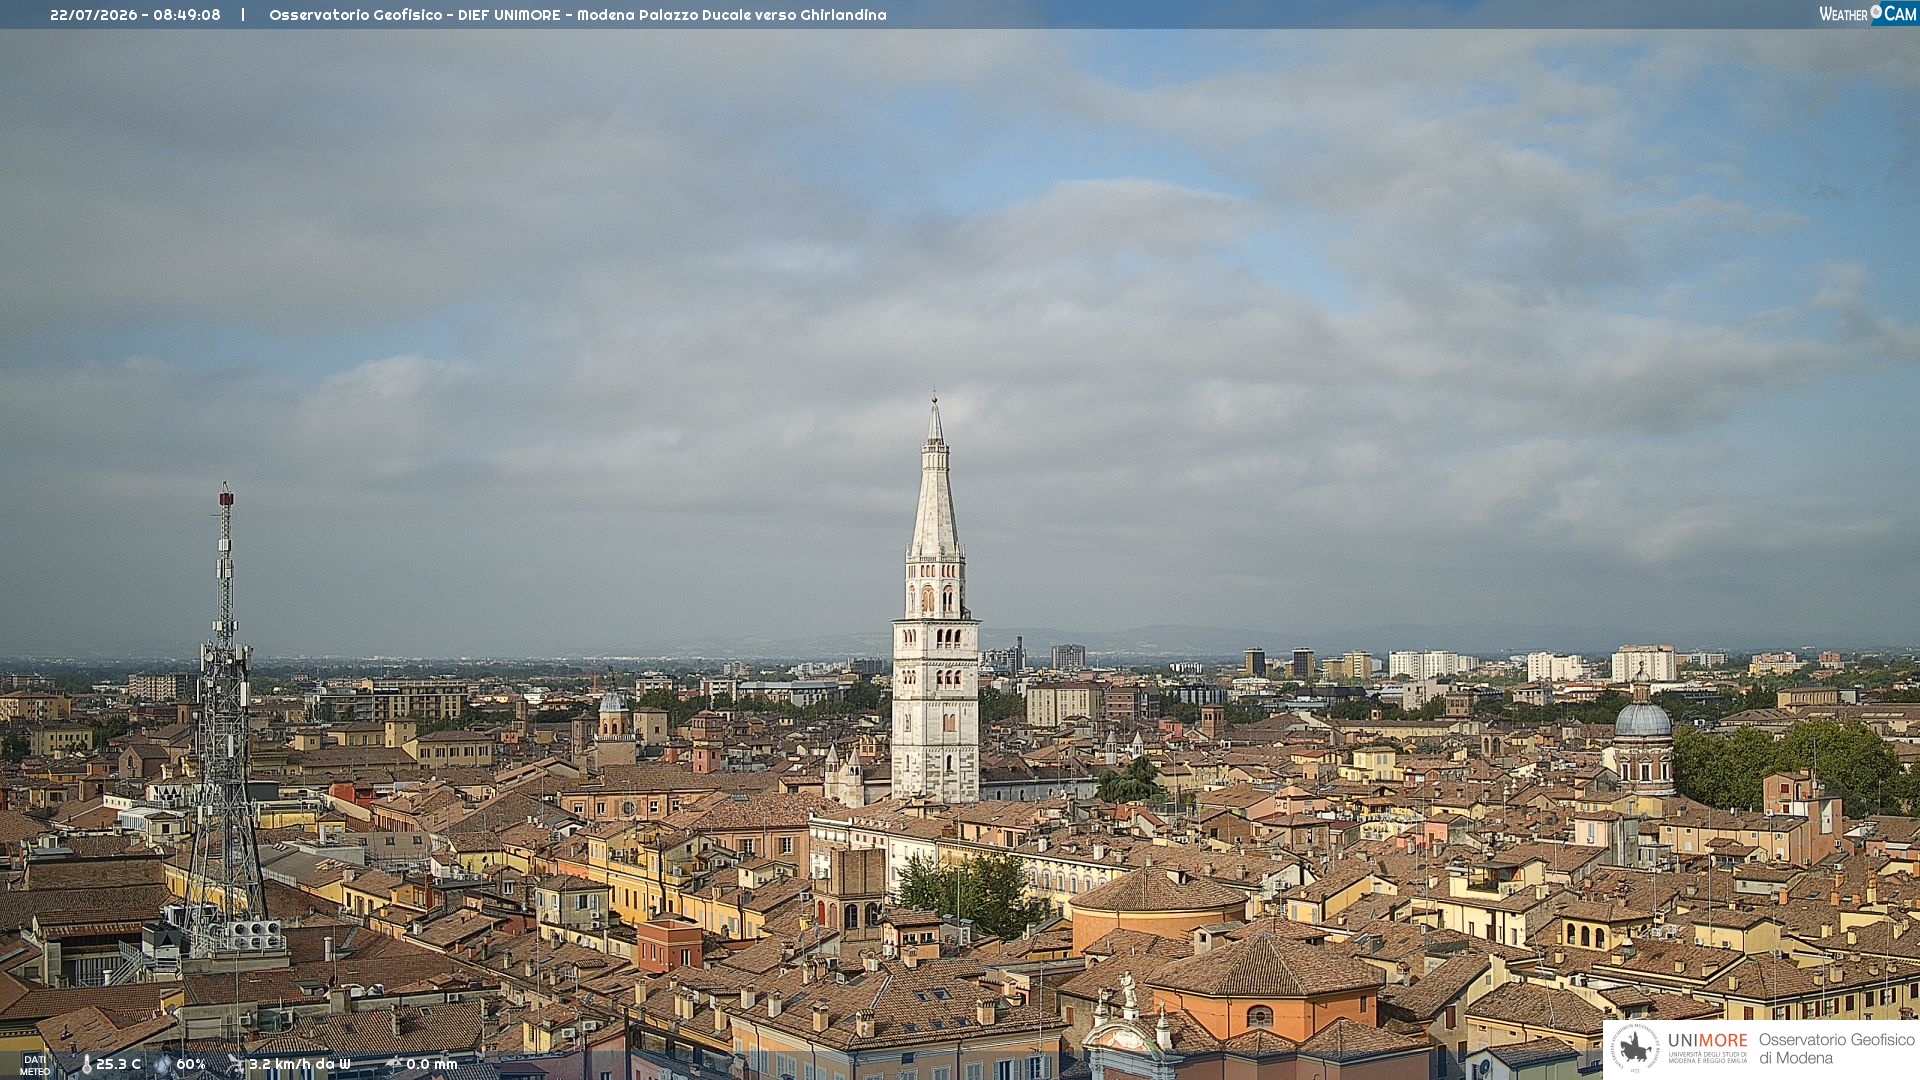Click the 0.0 mm rainfall value
1920x1080 pixels.
(x=431, y=1065)
